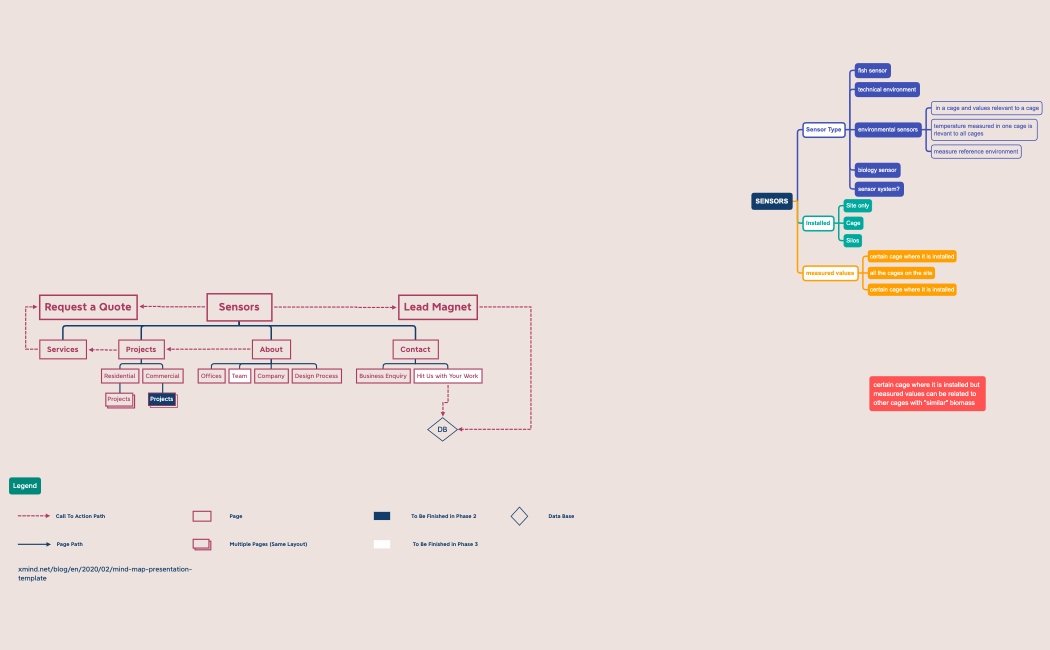Click the white Phase 3 swatch

pos(382,544)
